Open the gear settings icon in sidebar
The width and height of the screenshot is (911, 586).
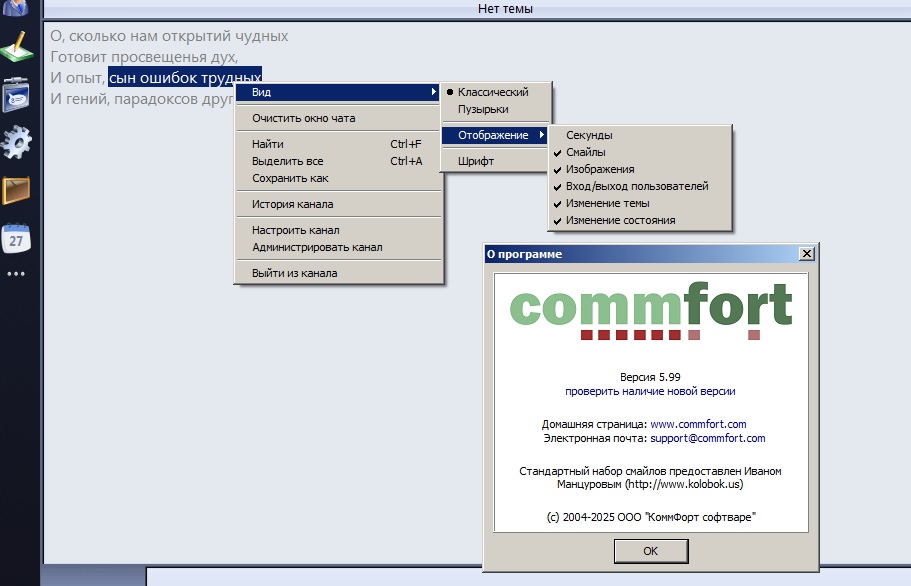pyautogui.click(x=17, y=143)
